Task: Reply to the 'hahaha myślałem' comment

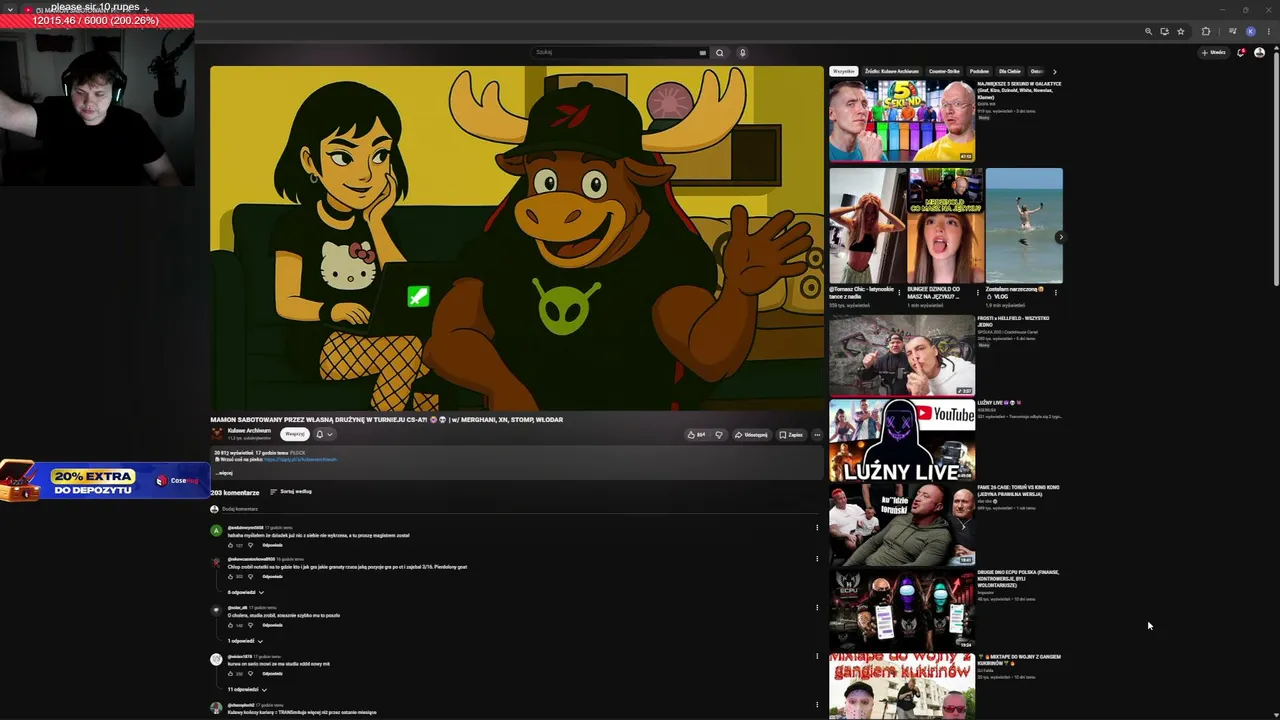Action: [272, 545]
